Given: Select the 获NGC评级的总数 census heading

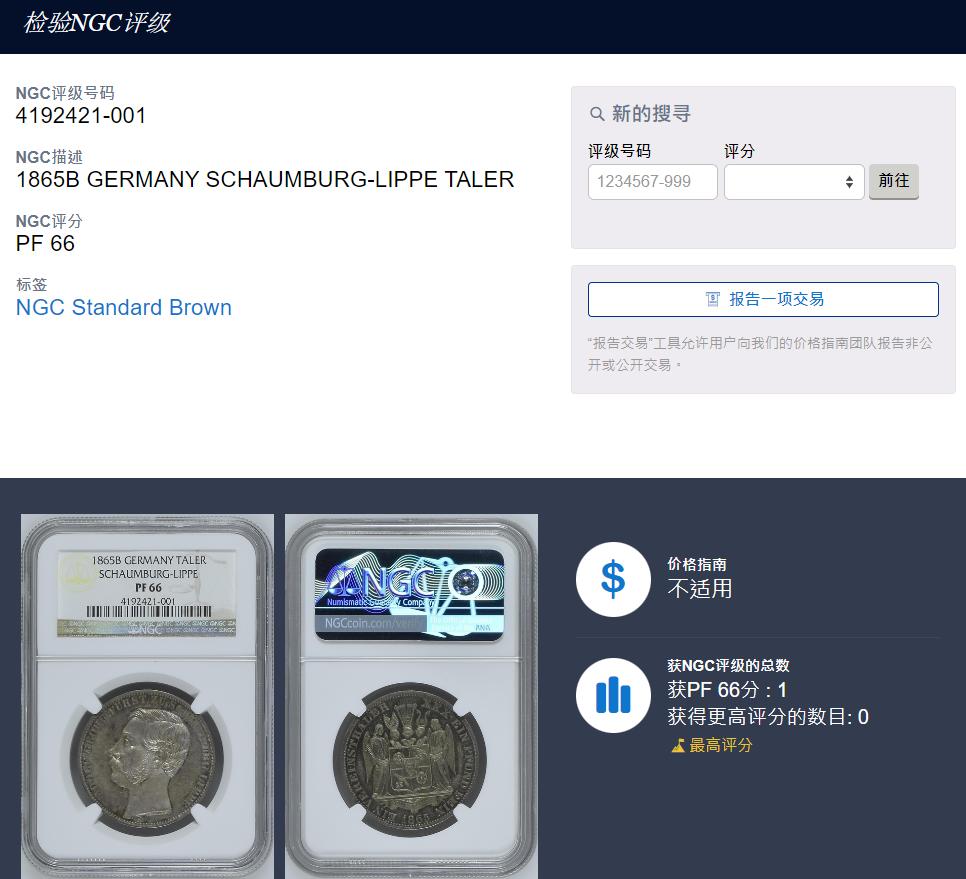Looking at the screenshot, I should (728, 665).
